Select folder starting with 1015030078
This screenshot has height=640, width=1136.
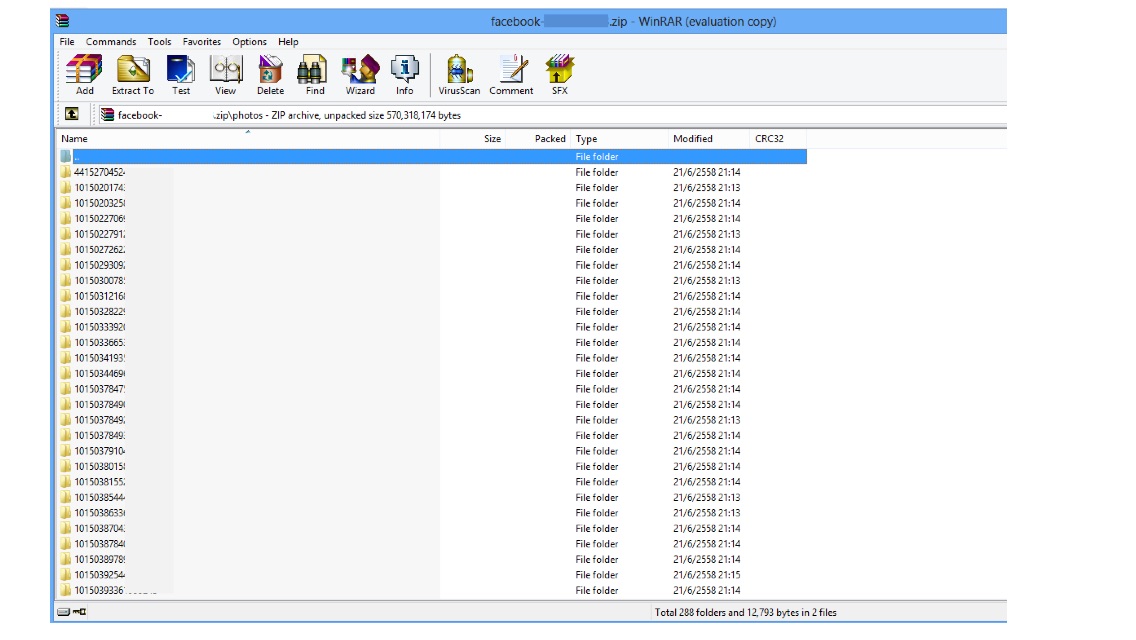[433, 280]
